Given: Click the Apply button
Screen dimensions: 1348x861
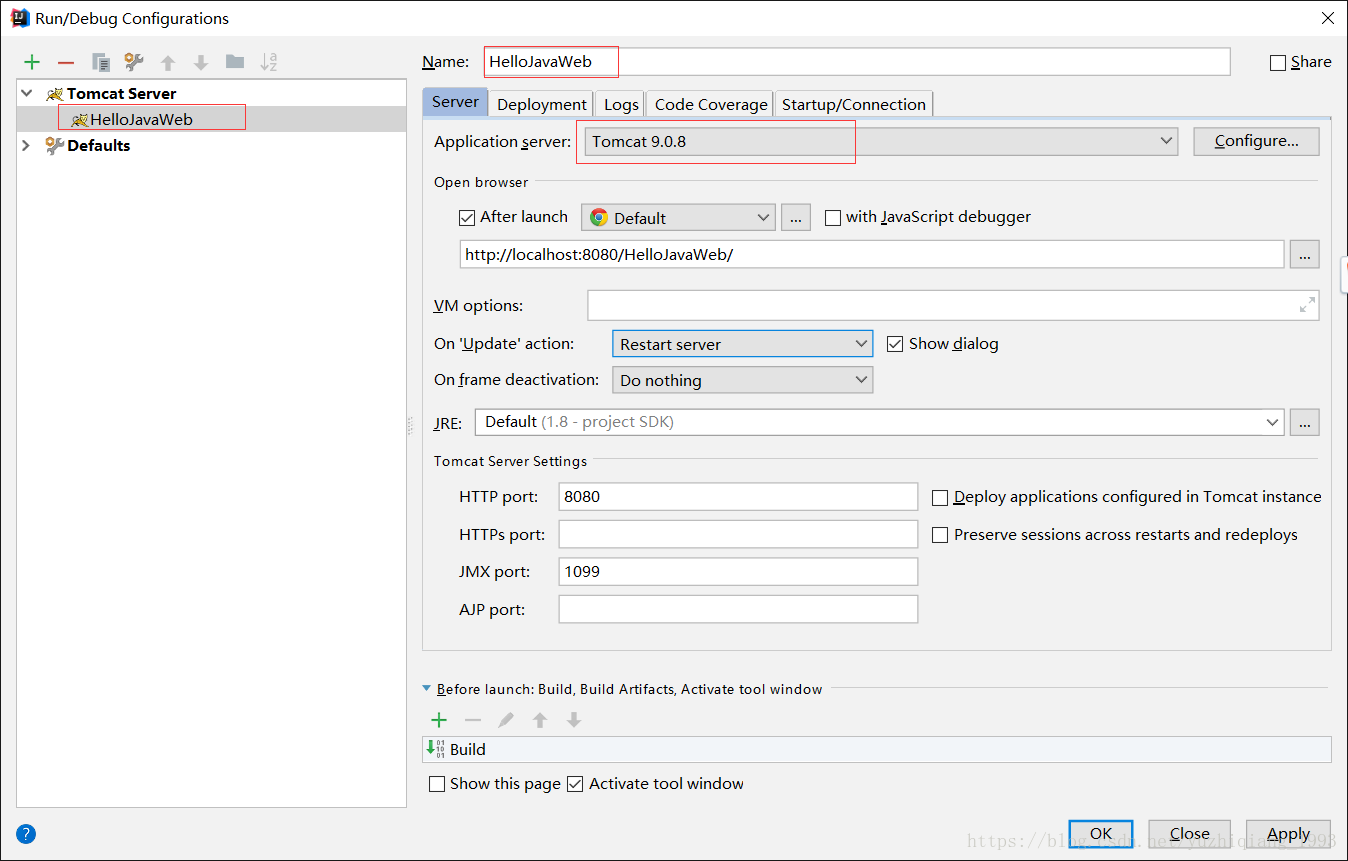Looking at the screenshot, I should (1289, 834).
